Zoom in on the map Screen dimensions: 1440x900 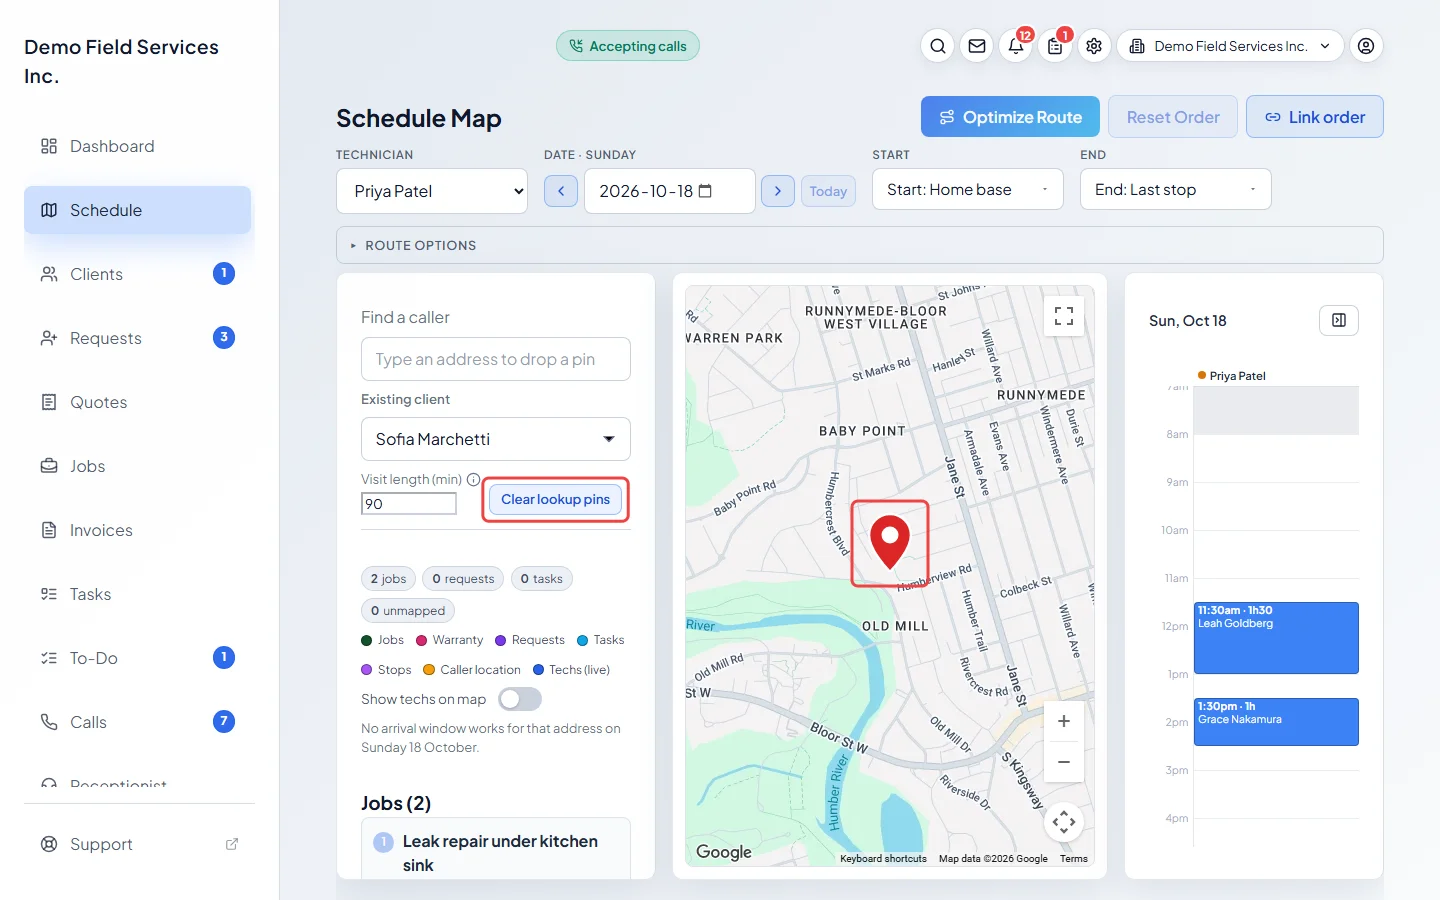1064,721
